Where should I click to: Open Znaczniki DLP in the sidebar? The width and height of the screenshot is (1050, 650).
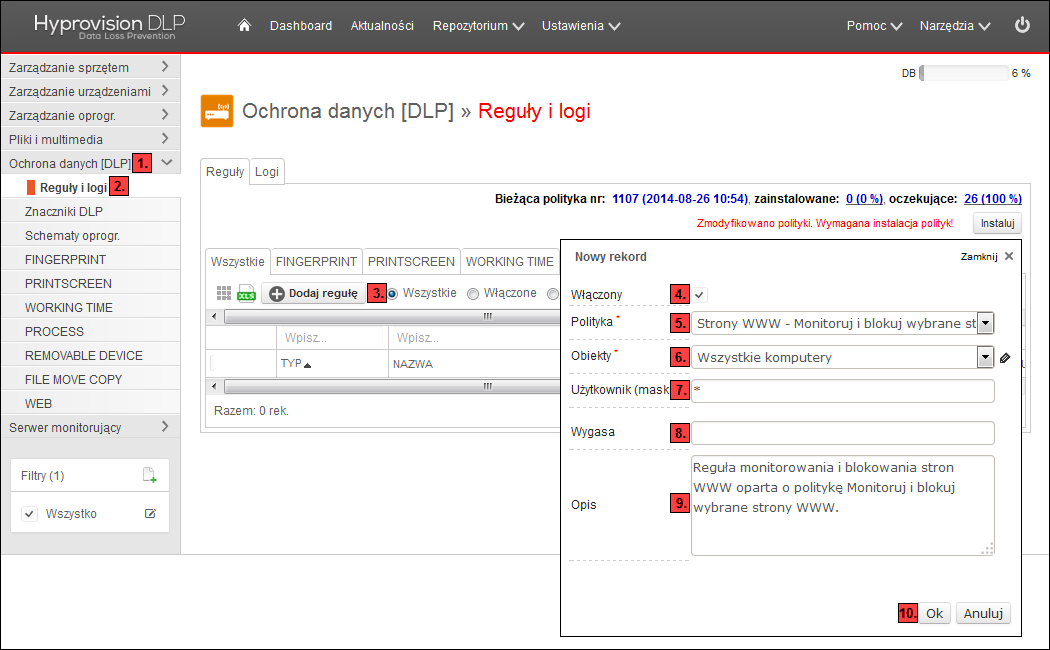click(90, 212)
